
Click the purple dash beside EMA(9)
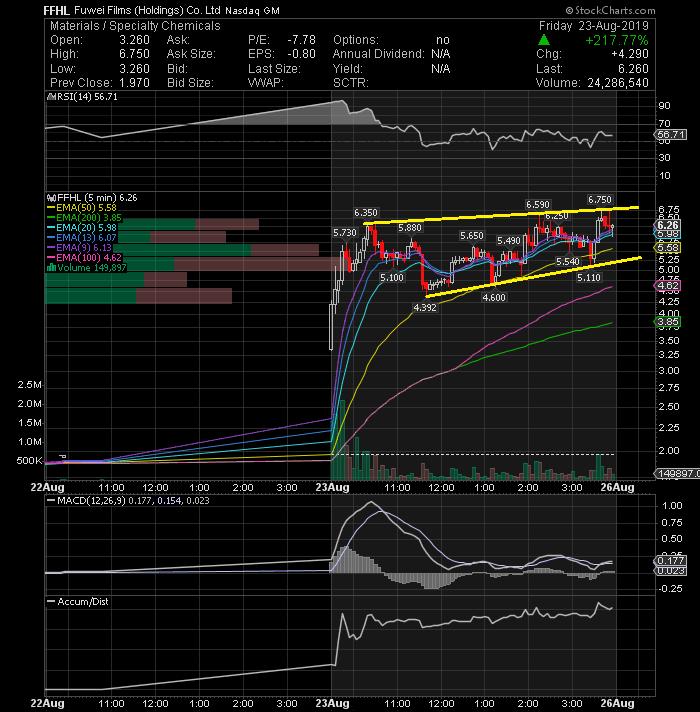pos(51,248)
